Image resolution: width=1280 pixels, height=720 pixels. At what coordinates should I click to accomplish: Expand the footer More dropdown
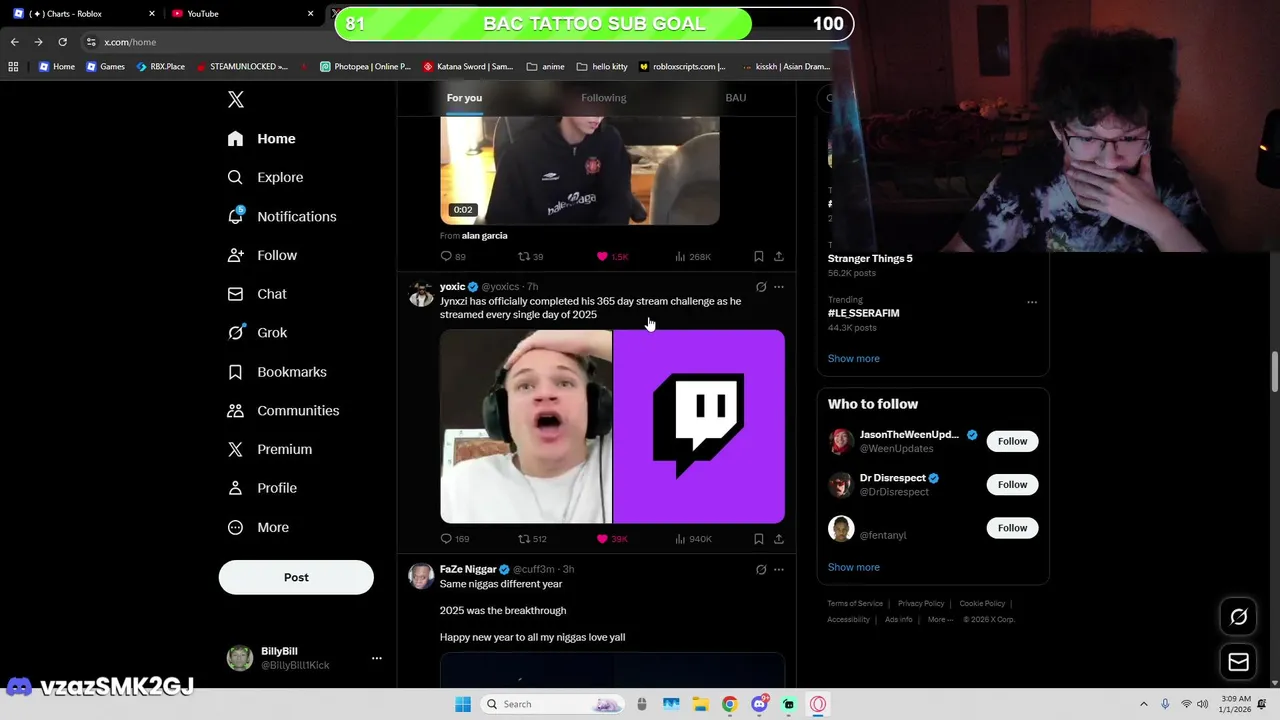coord(940,620)
